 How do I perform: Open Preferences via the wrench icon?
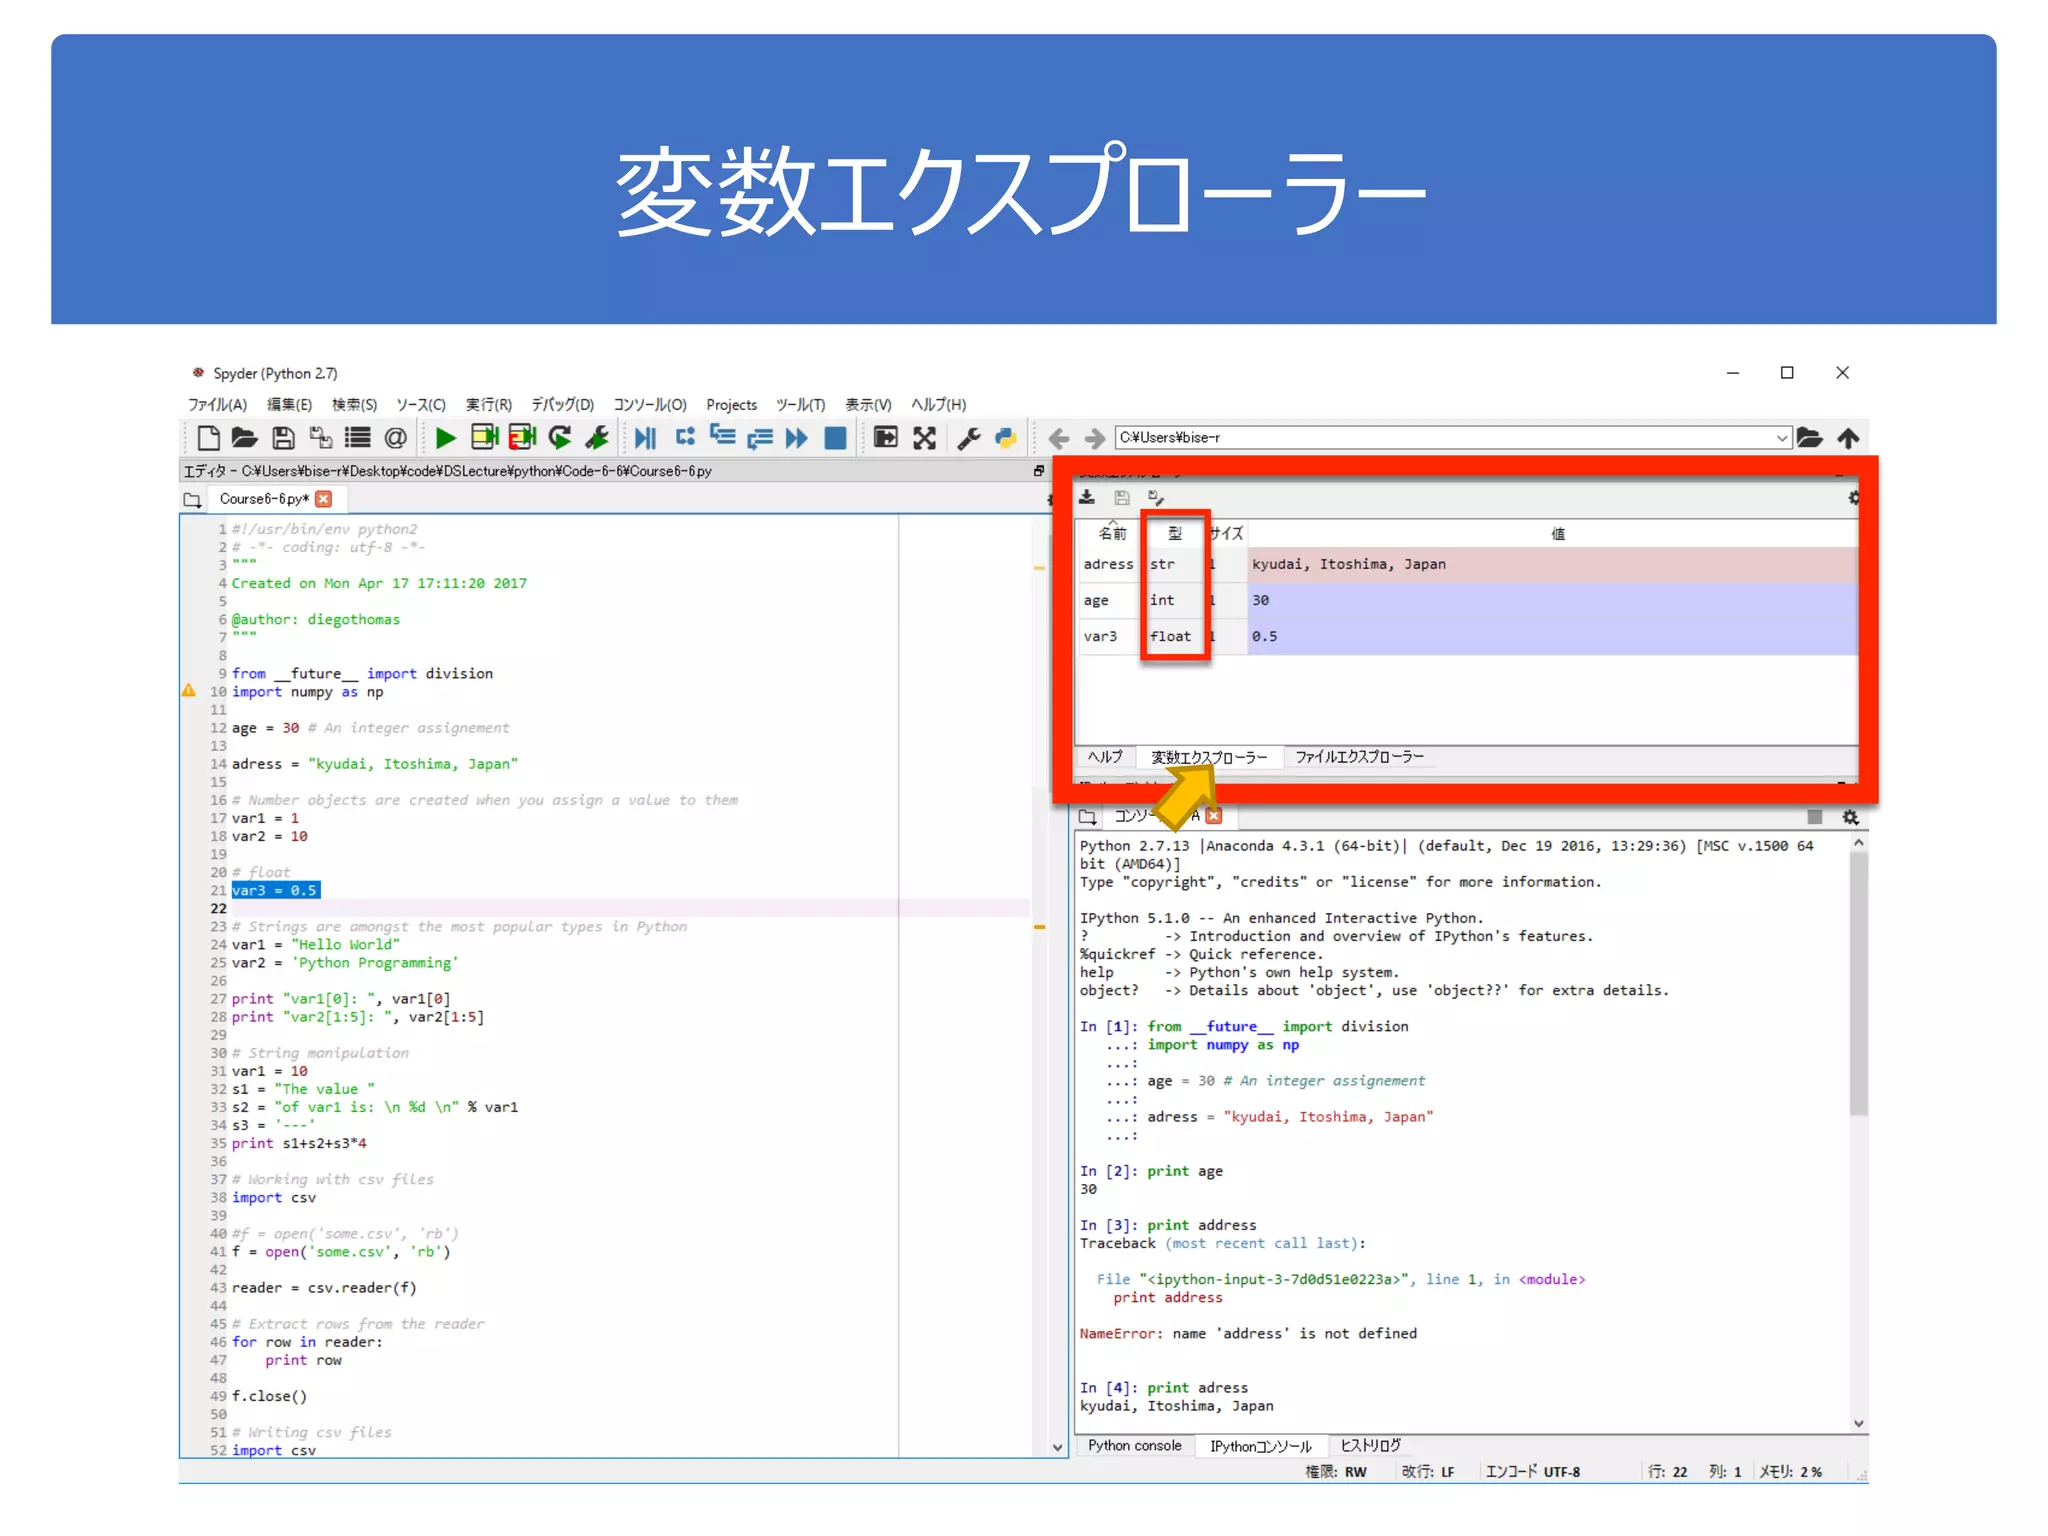[x=968, y=438]
